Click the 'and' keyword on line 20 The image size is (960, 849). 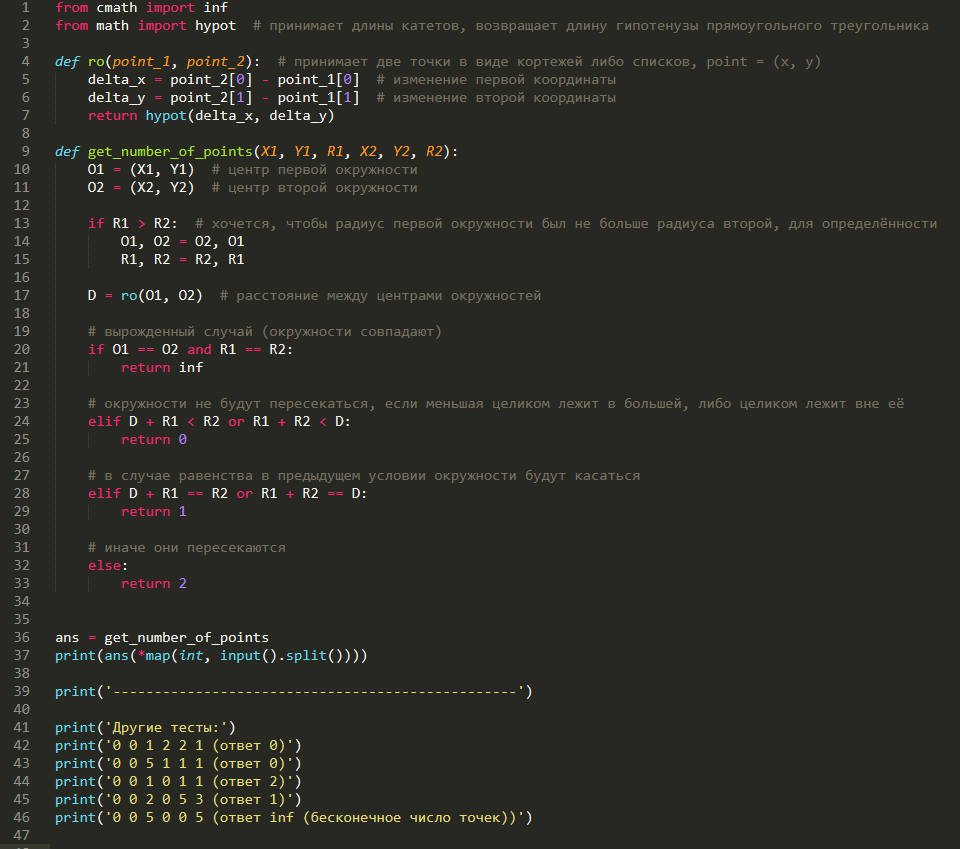(199, 350)
